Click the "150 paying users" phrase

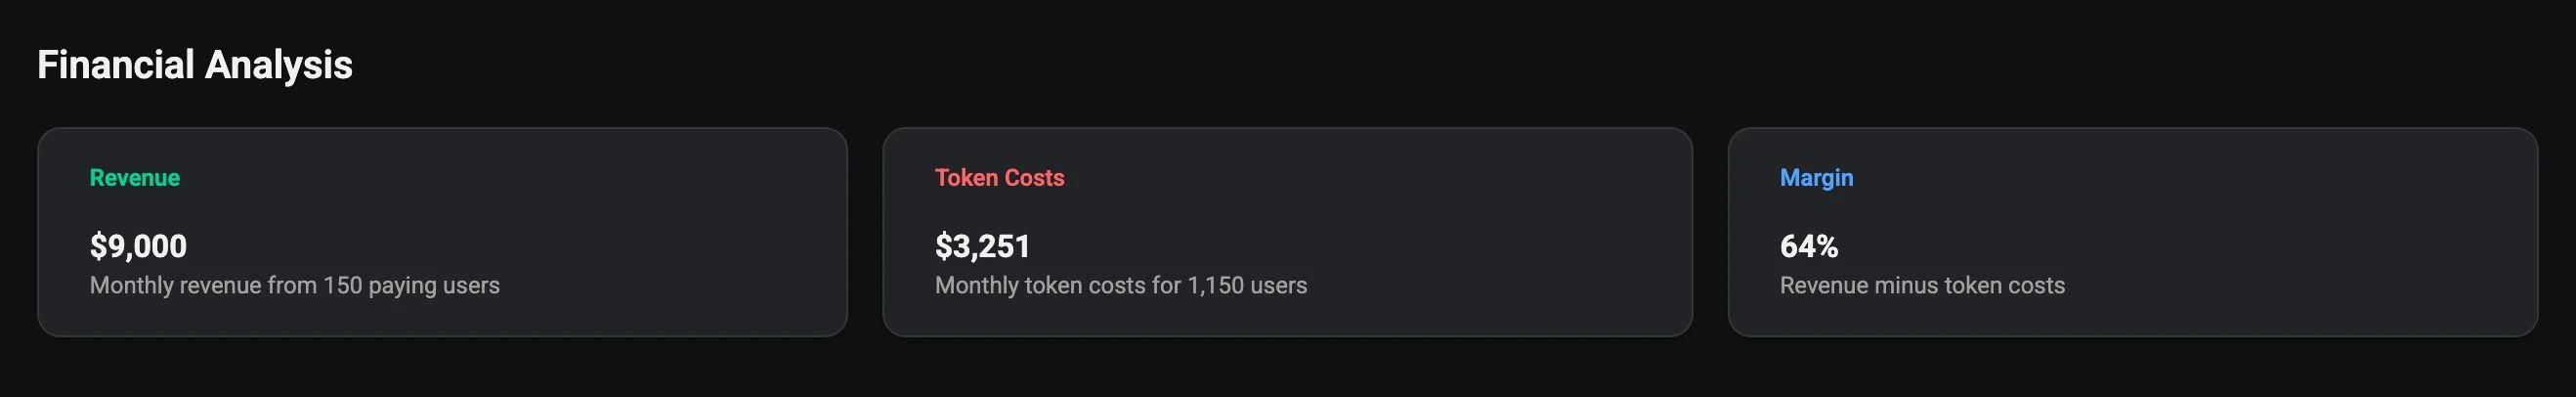tap(411, 286)
